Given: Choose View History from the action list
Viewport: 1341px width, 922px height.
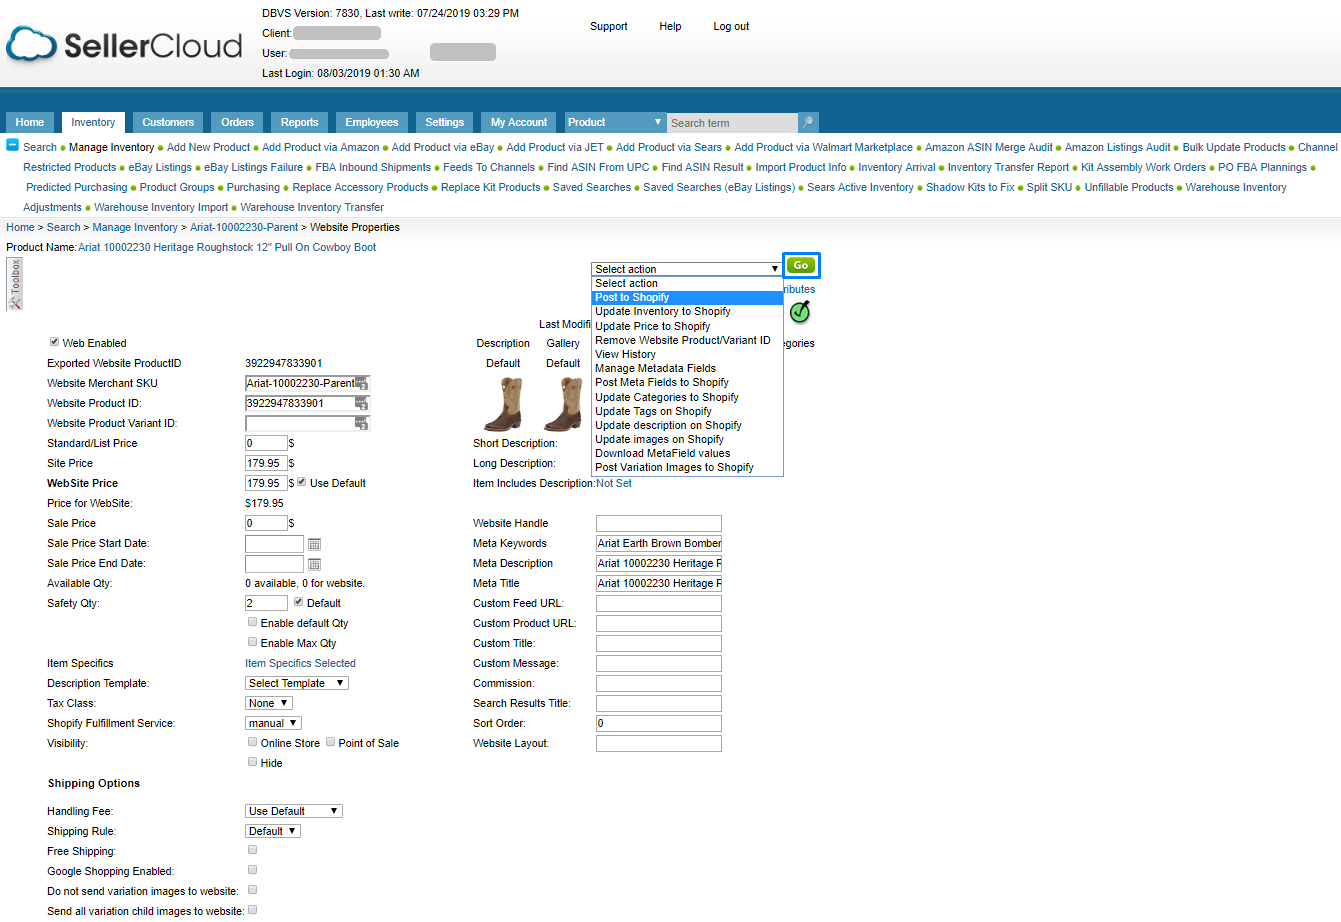Looking at the screenshot, I should [687, 354].
